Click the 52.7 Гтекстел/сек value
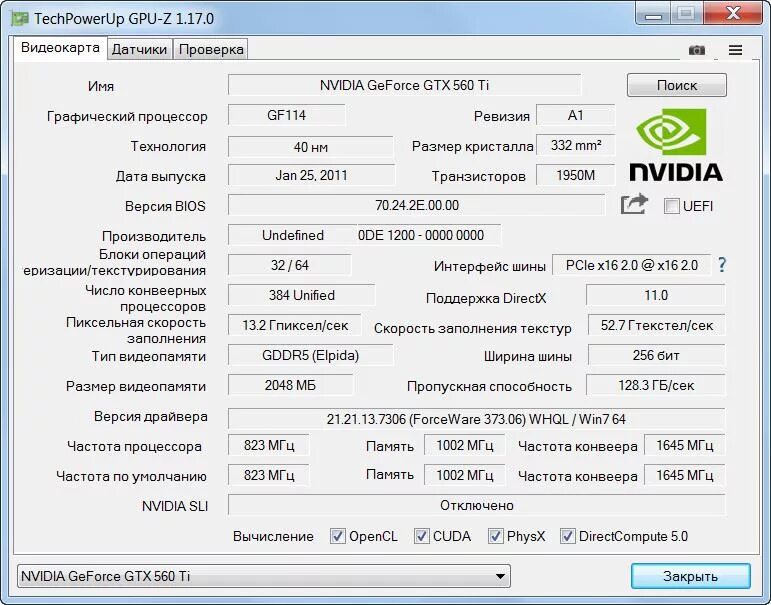This screenshot has height=605, width=771. click(x=656, y=325)
